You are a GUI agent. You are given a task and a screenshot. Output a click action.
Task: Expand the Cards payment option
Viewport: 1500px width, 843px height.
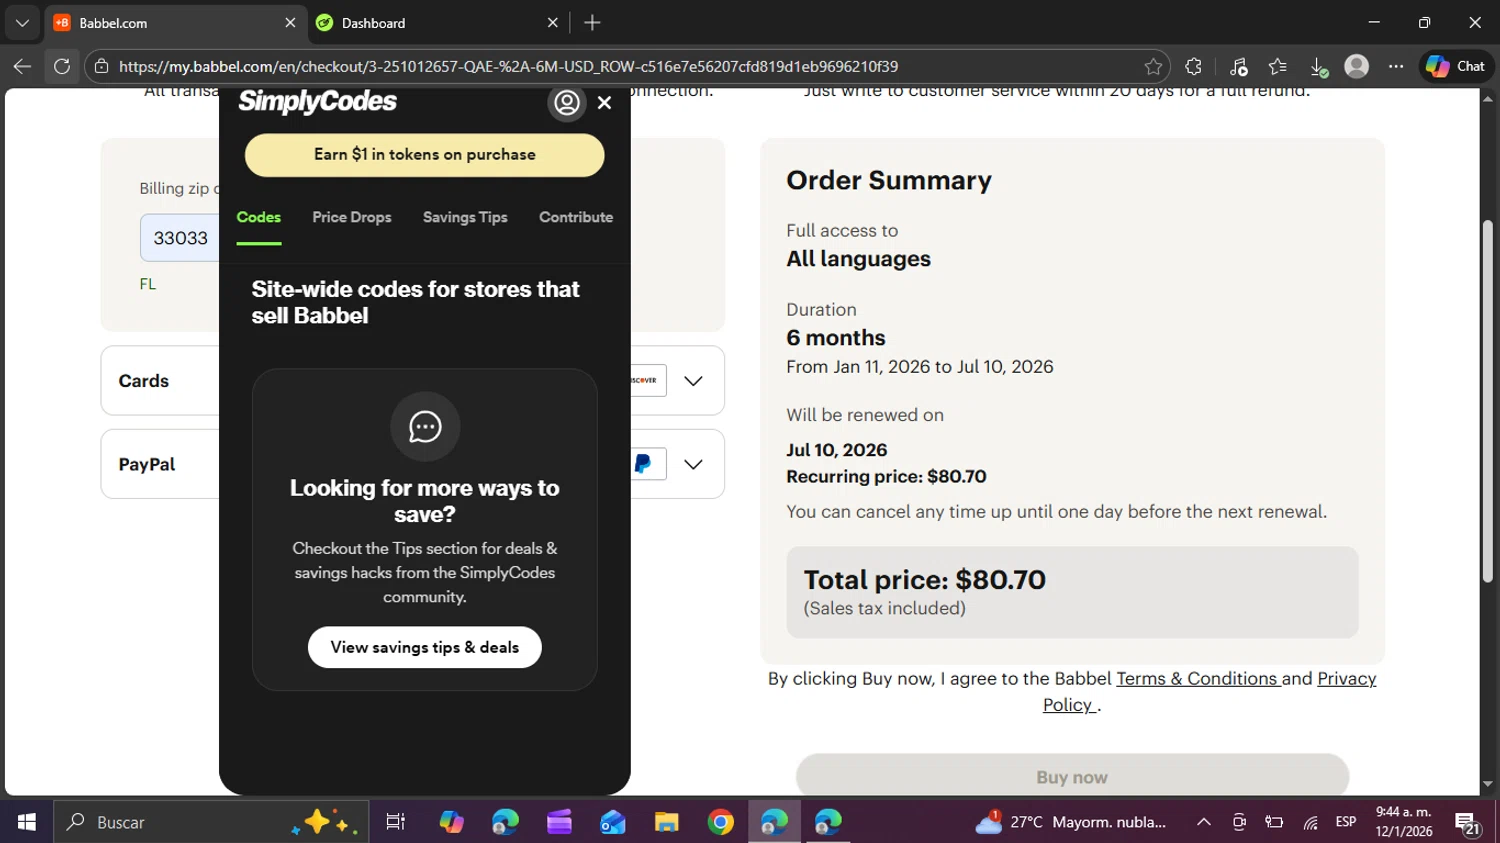(x=693, y=381)
